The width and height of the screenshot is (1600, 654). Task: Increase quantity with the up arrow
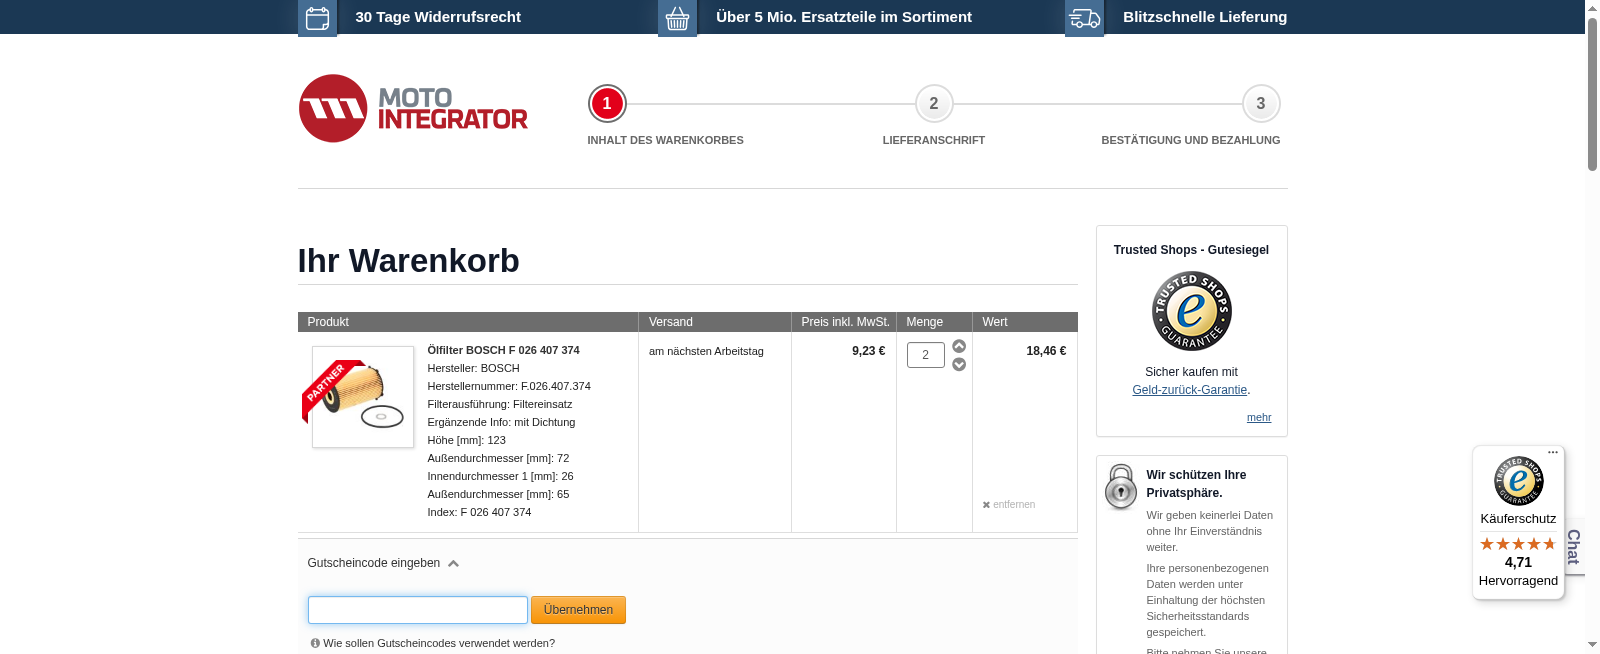pos(959,346)
